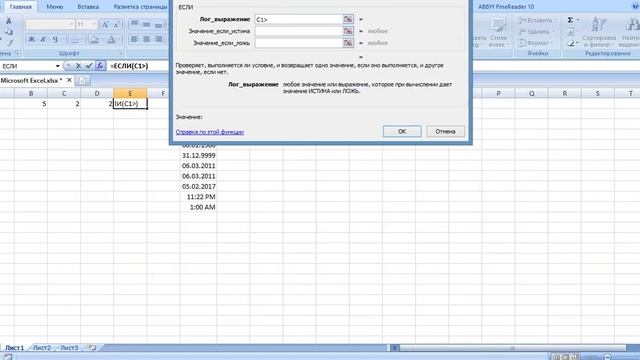Viewport: 640px width, 360px height.
Task: Open the Вставка ribbon tab
Action: point(88,7)
